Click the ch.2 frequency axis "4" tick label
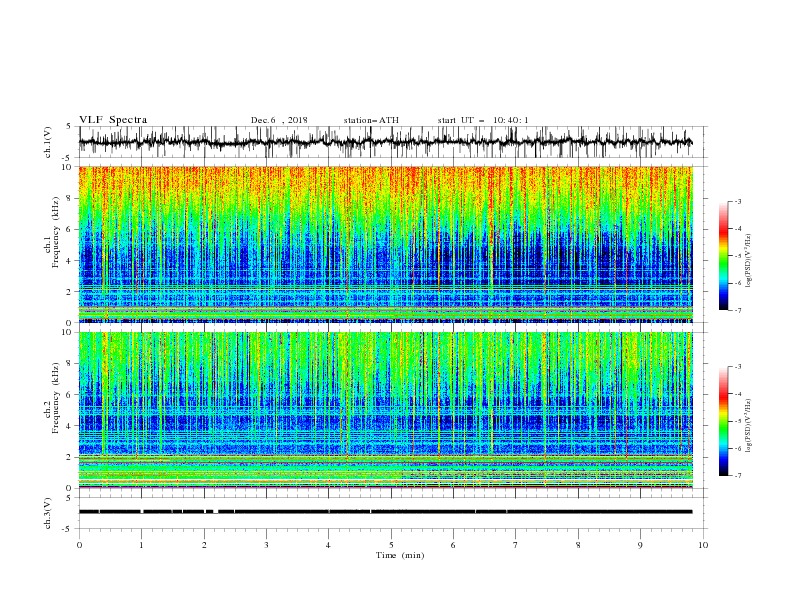792x612 pixels. [71, 426]
